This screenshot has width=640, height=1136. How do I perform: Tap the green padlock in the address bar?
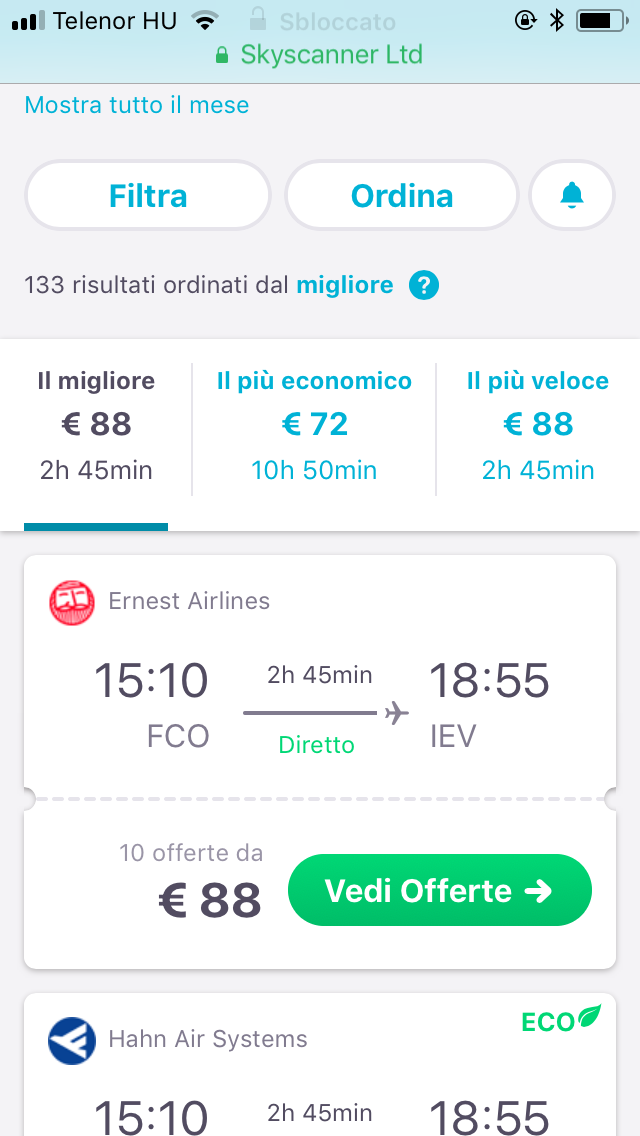click(222, 55)
